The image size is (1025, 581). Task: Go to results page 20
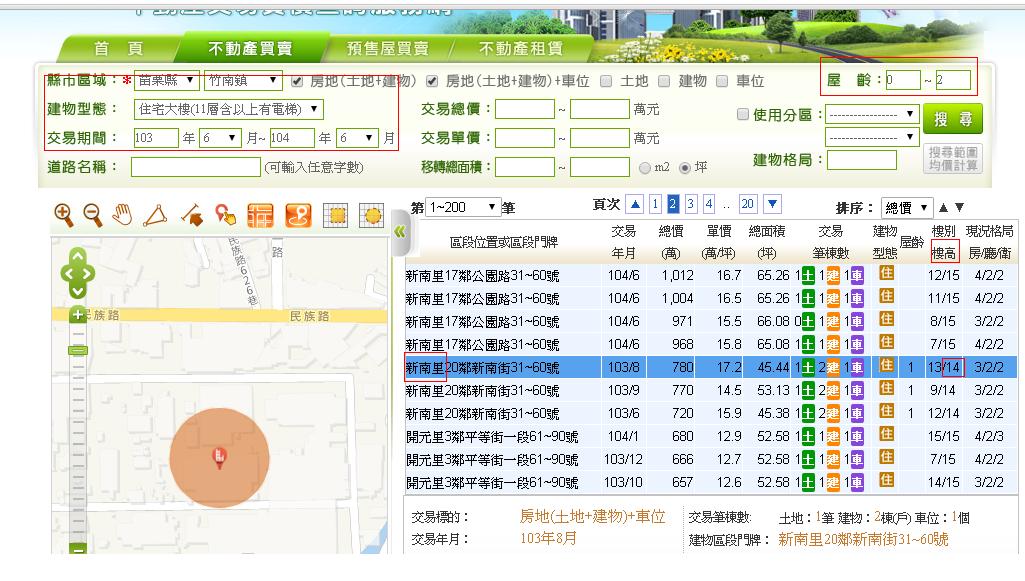click(x=747, y=205)
